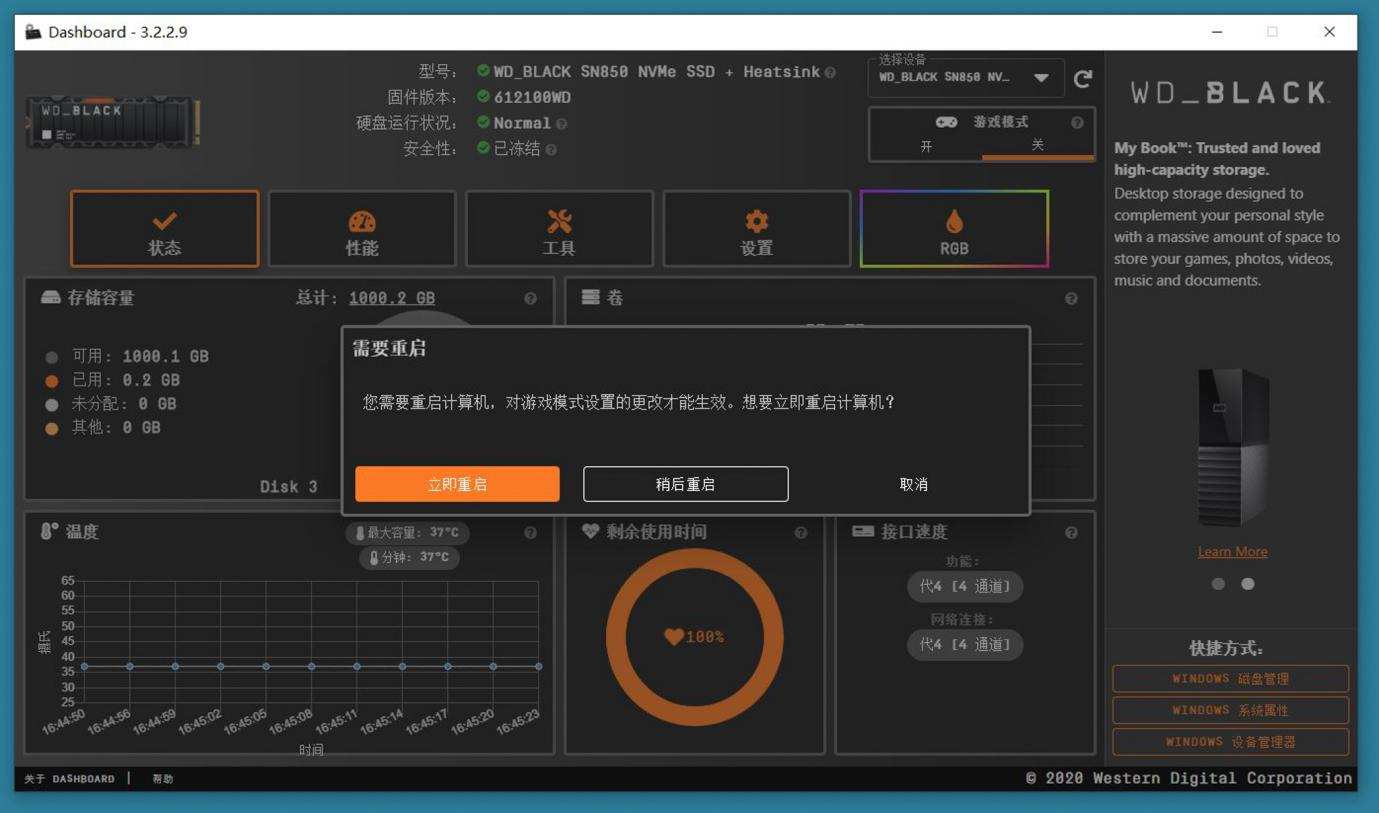Open the 性能 performance tab
This screenshot has width=1379, height=813.
[362, 229]
